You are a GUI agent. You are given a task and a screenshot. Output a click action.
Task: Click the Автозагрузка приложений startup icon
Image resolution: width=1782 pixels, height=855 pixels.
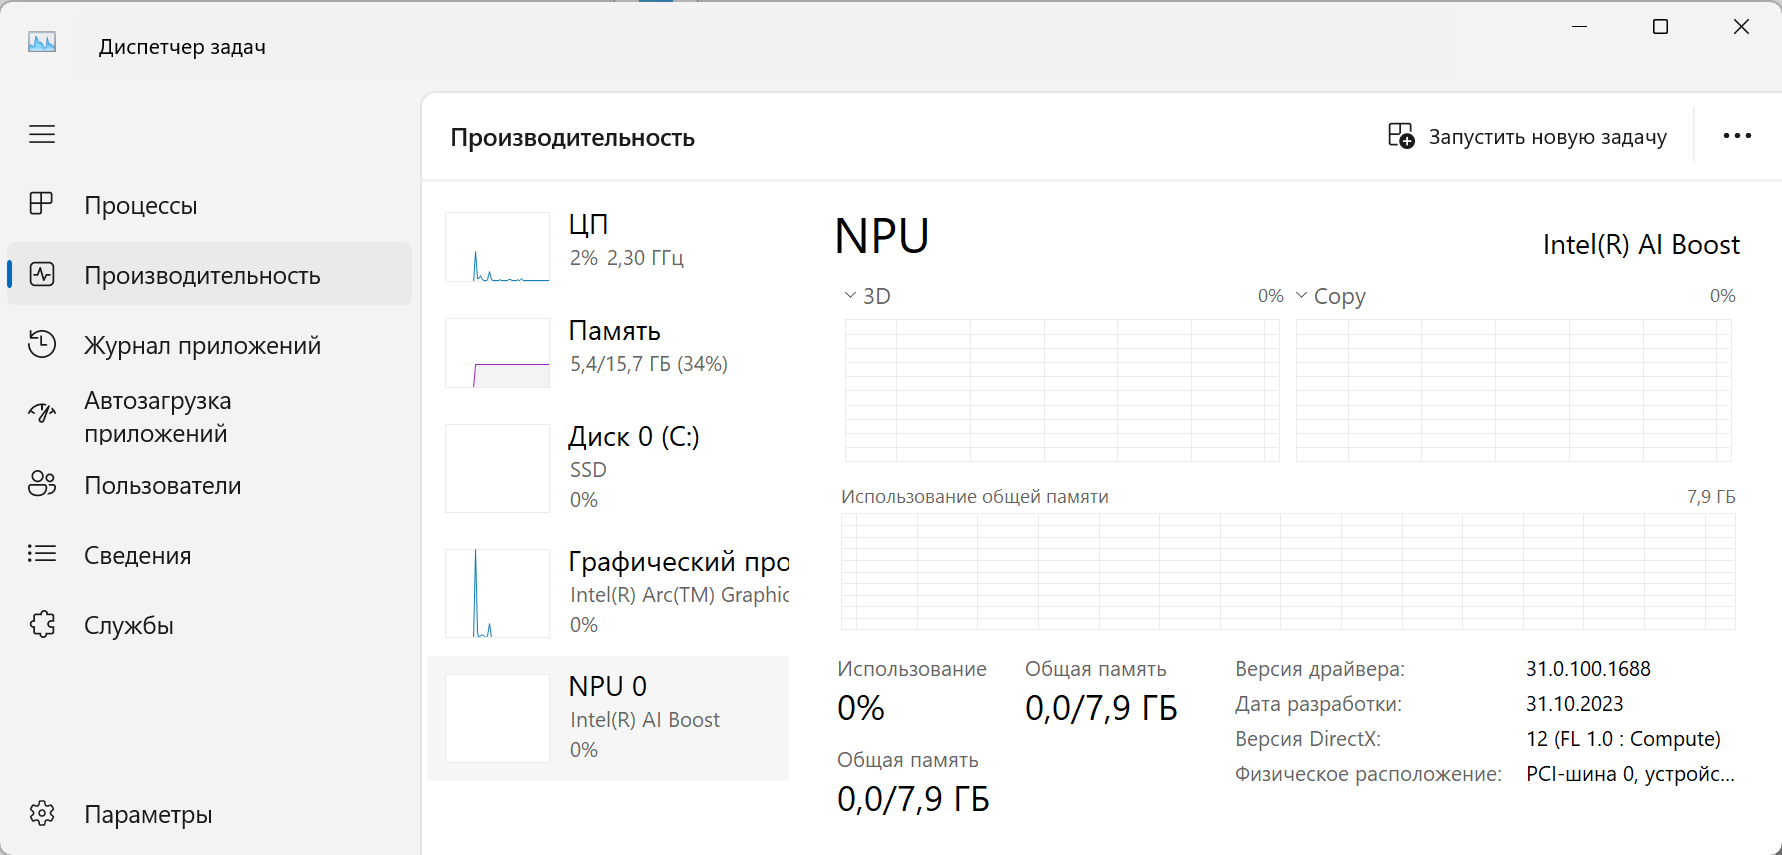point(42,414)
